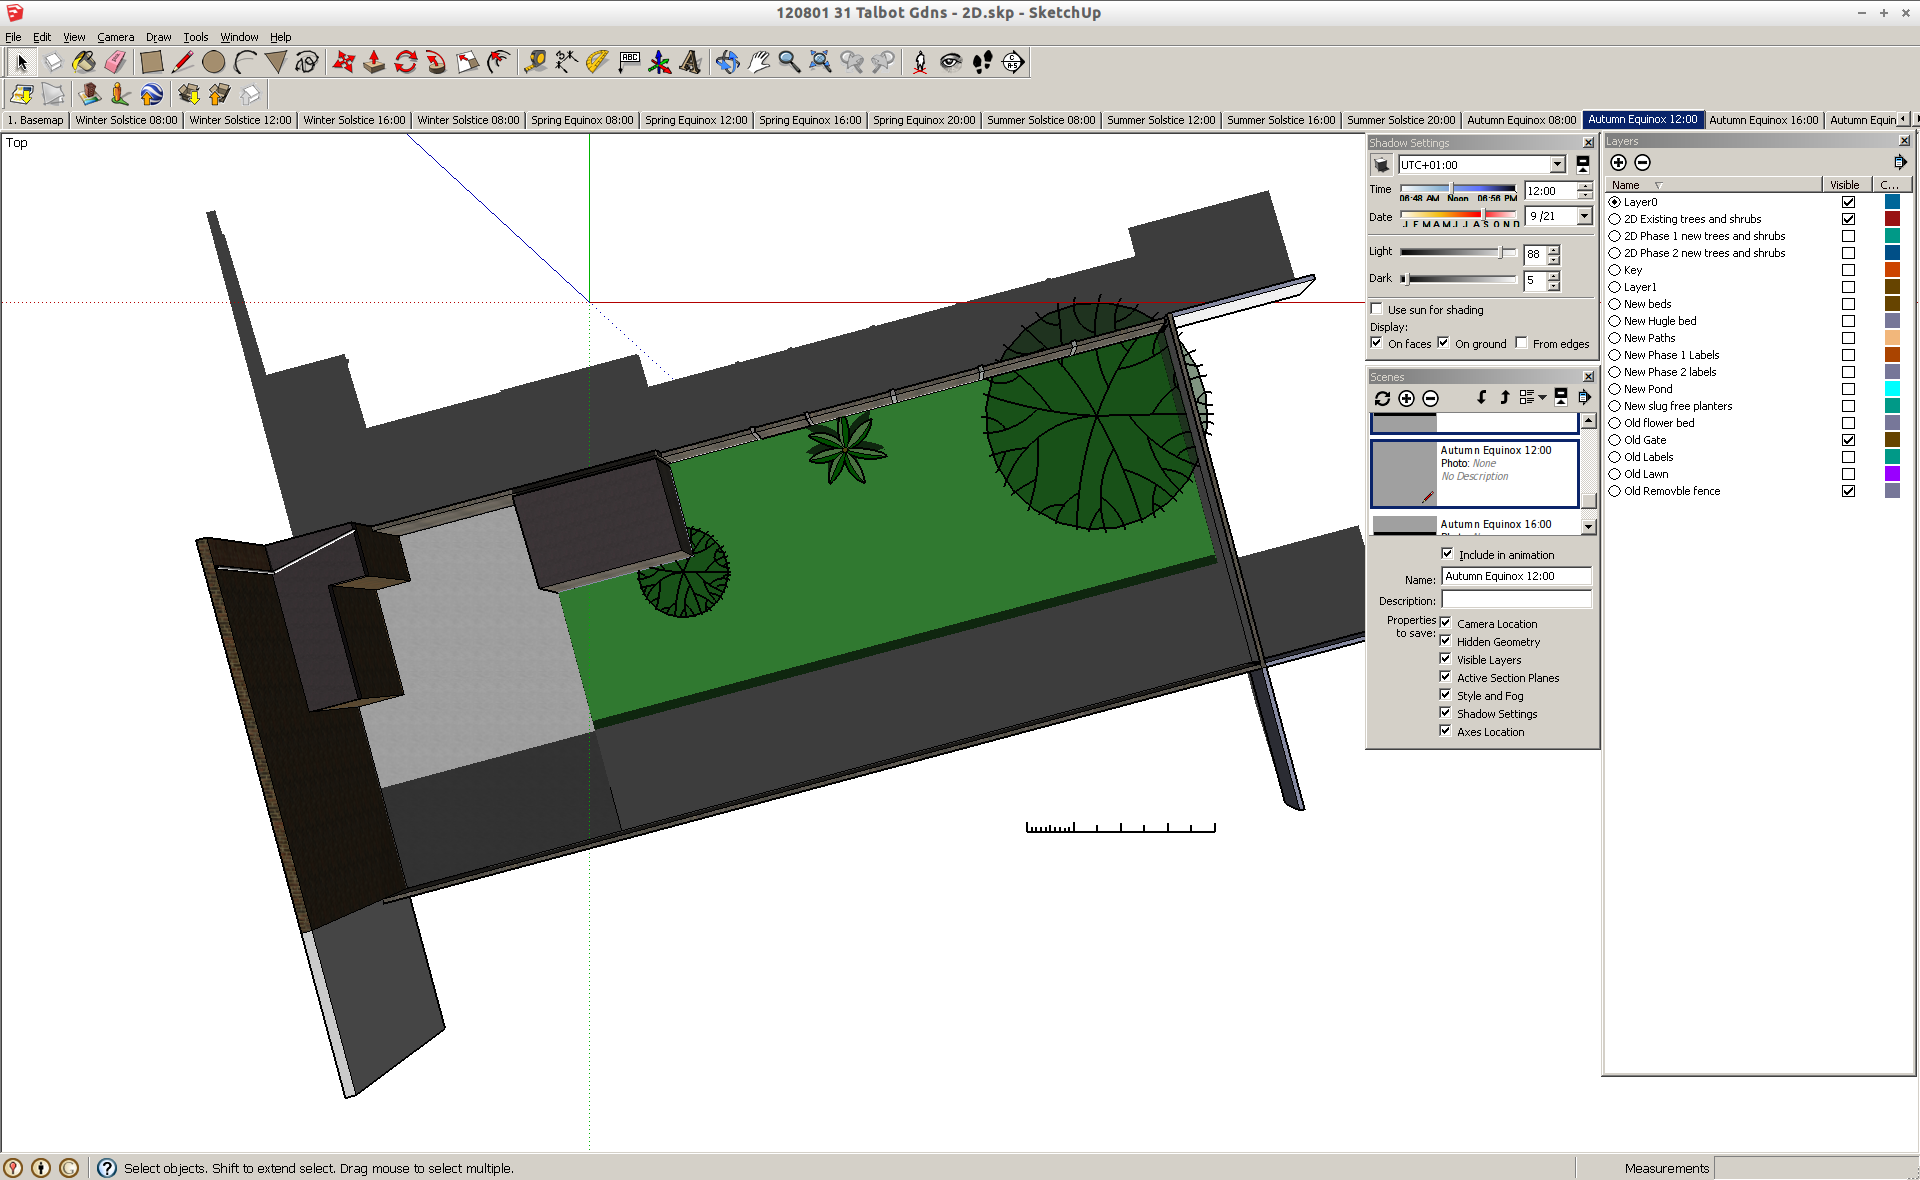
Task: Open the Camera menu
Action: (115, 37)
